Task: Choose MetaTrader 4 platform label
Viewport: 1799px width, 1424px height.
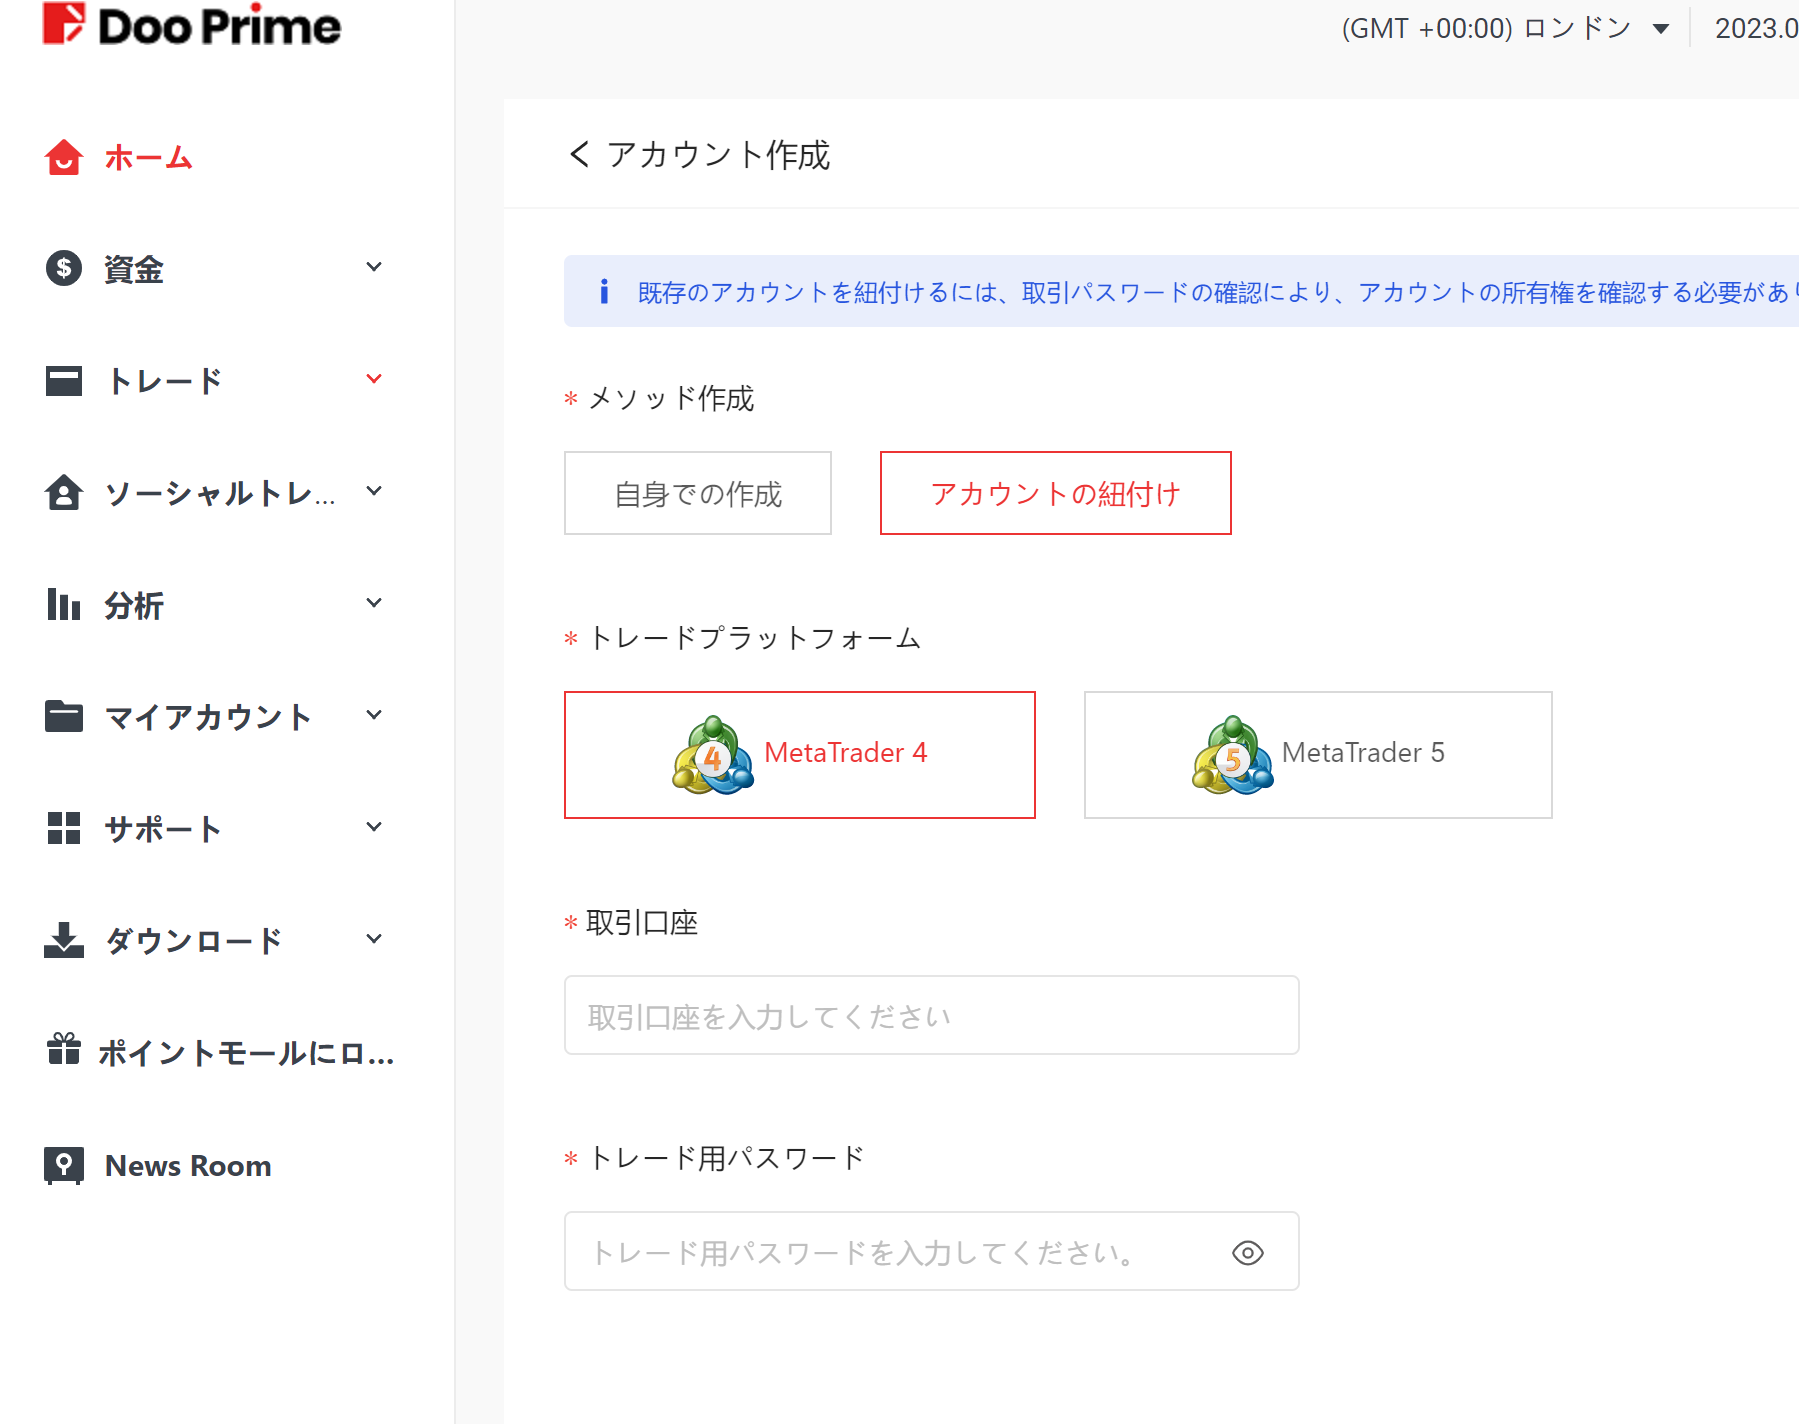Action: [x=846, y=752]
